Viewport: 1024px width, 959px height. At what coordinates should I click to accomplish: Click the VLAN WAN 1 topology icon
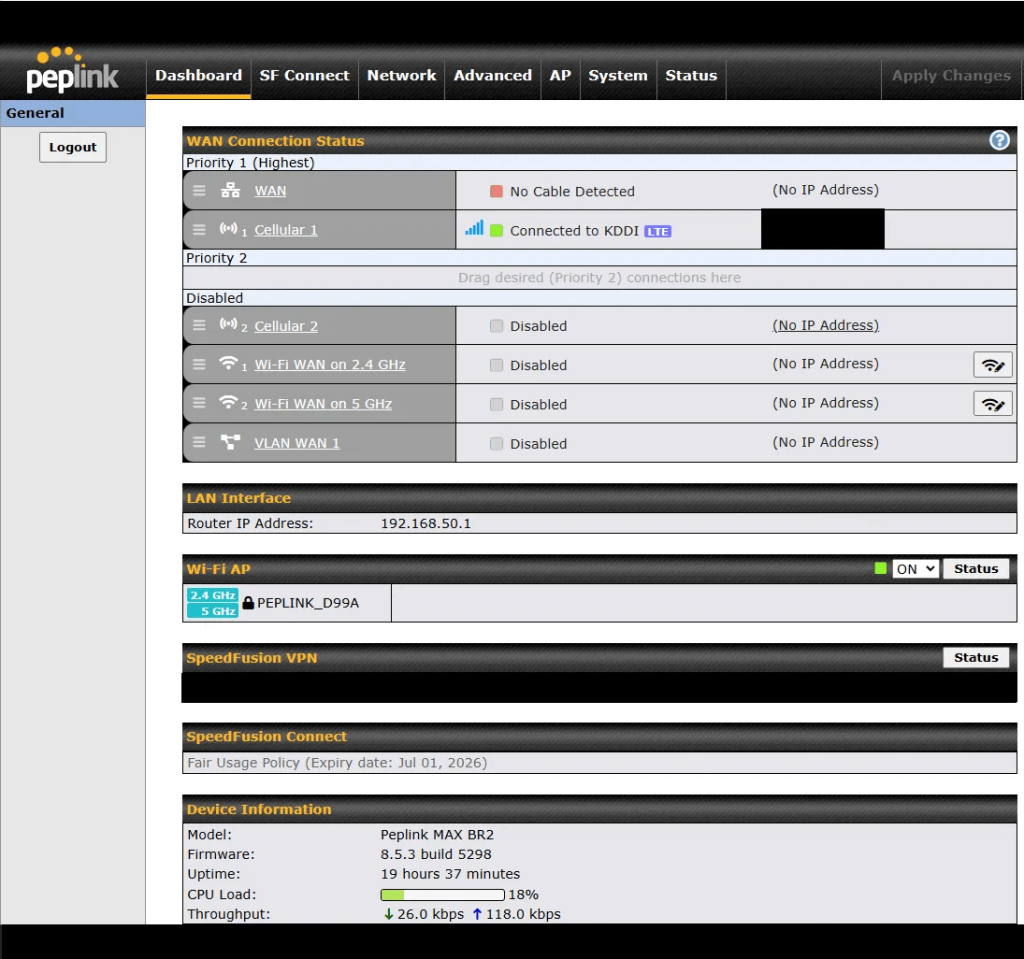pyautogui.click(x=230, y=443)
